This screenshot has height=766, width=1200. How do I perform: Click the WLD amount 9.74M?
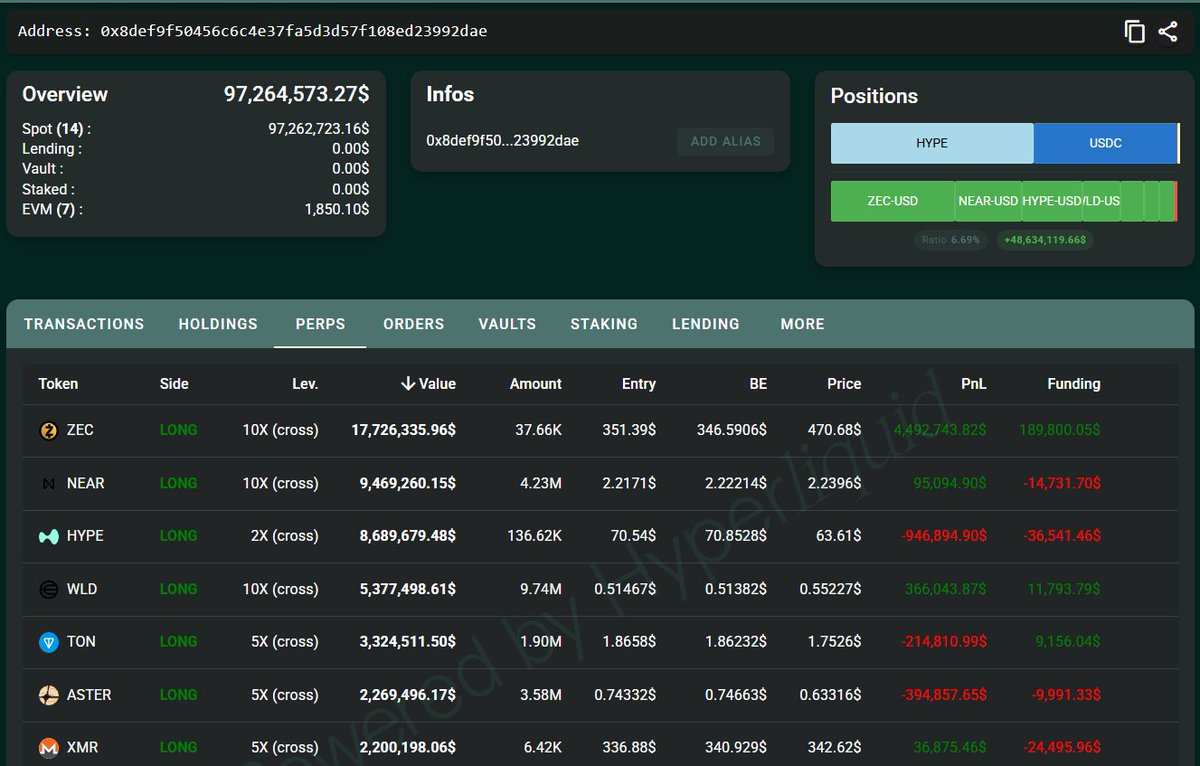pyautogui.click(x=541, y=589)
